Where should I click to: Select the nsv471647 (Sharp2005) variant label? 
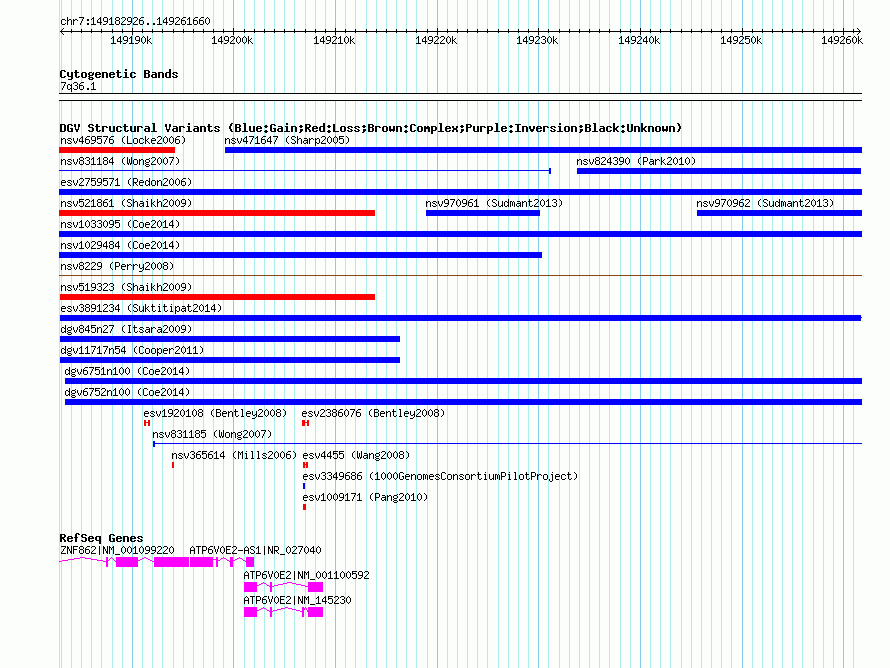[287, 140]
